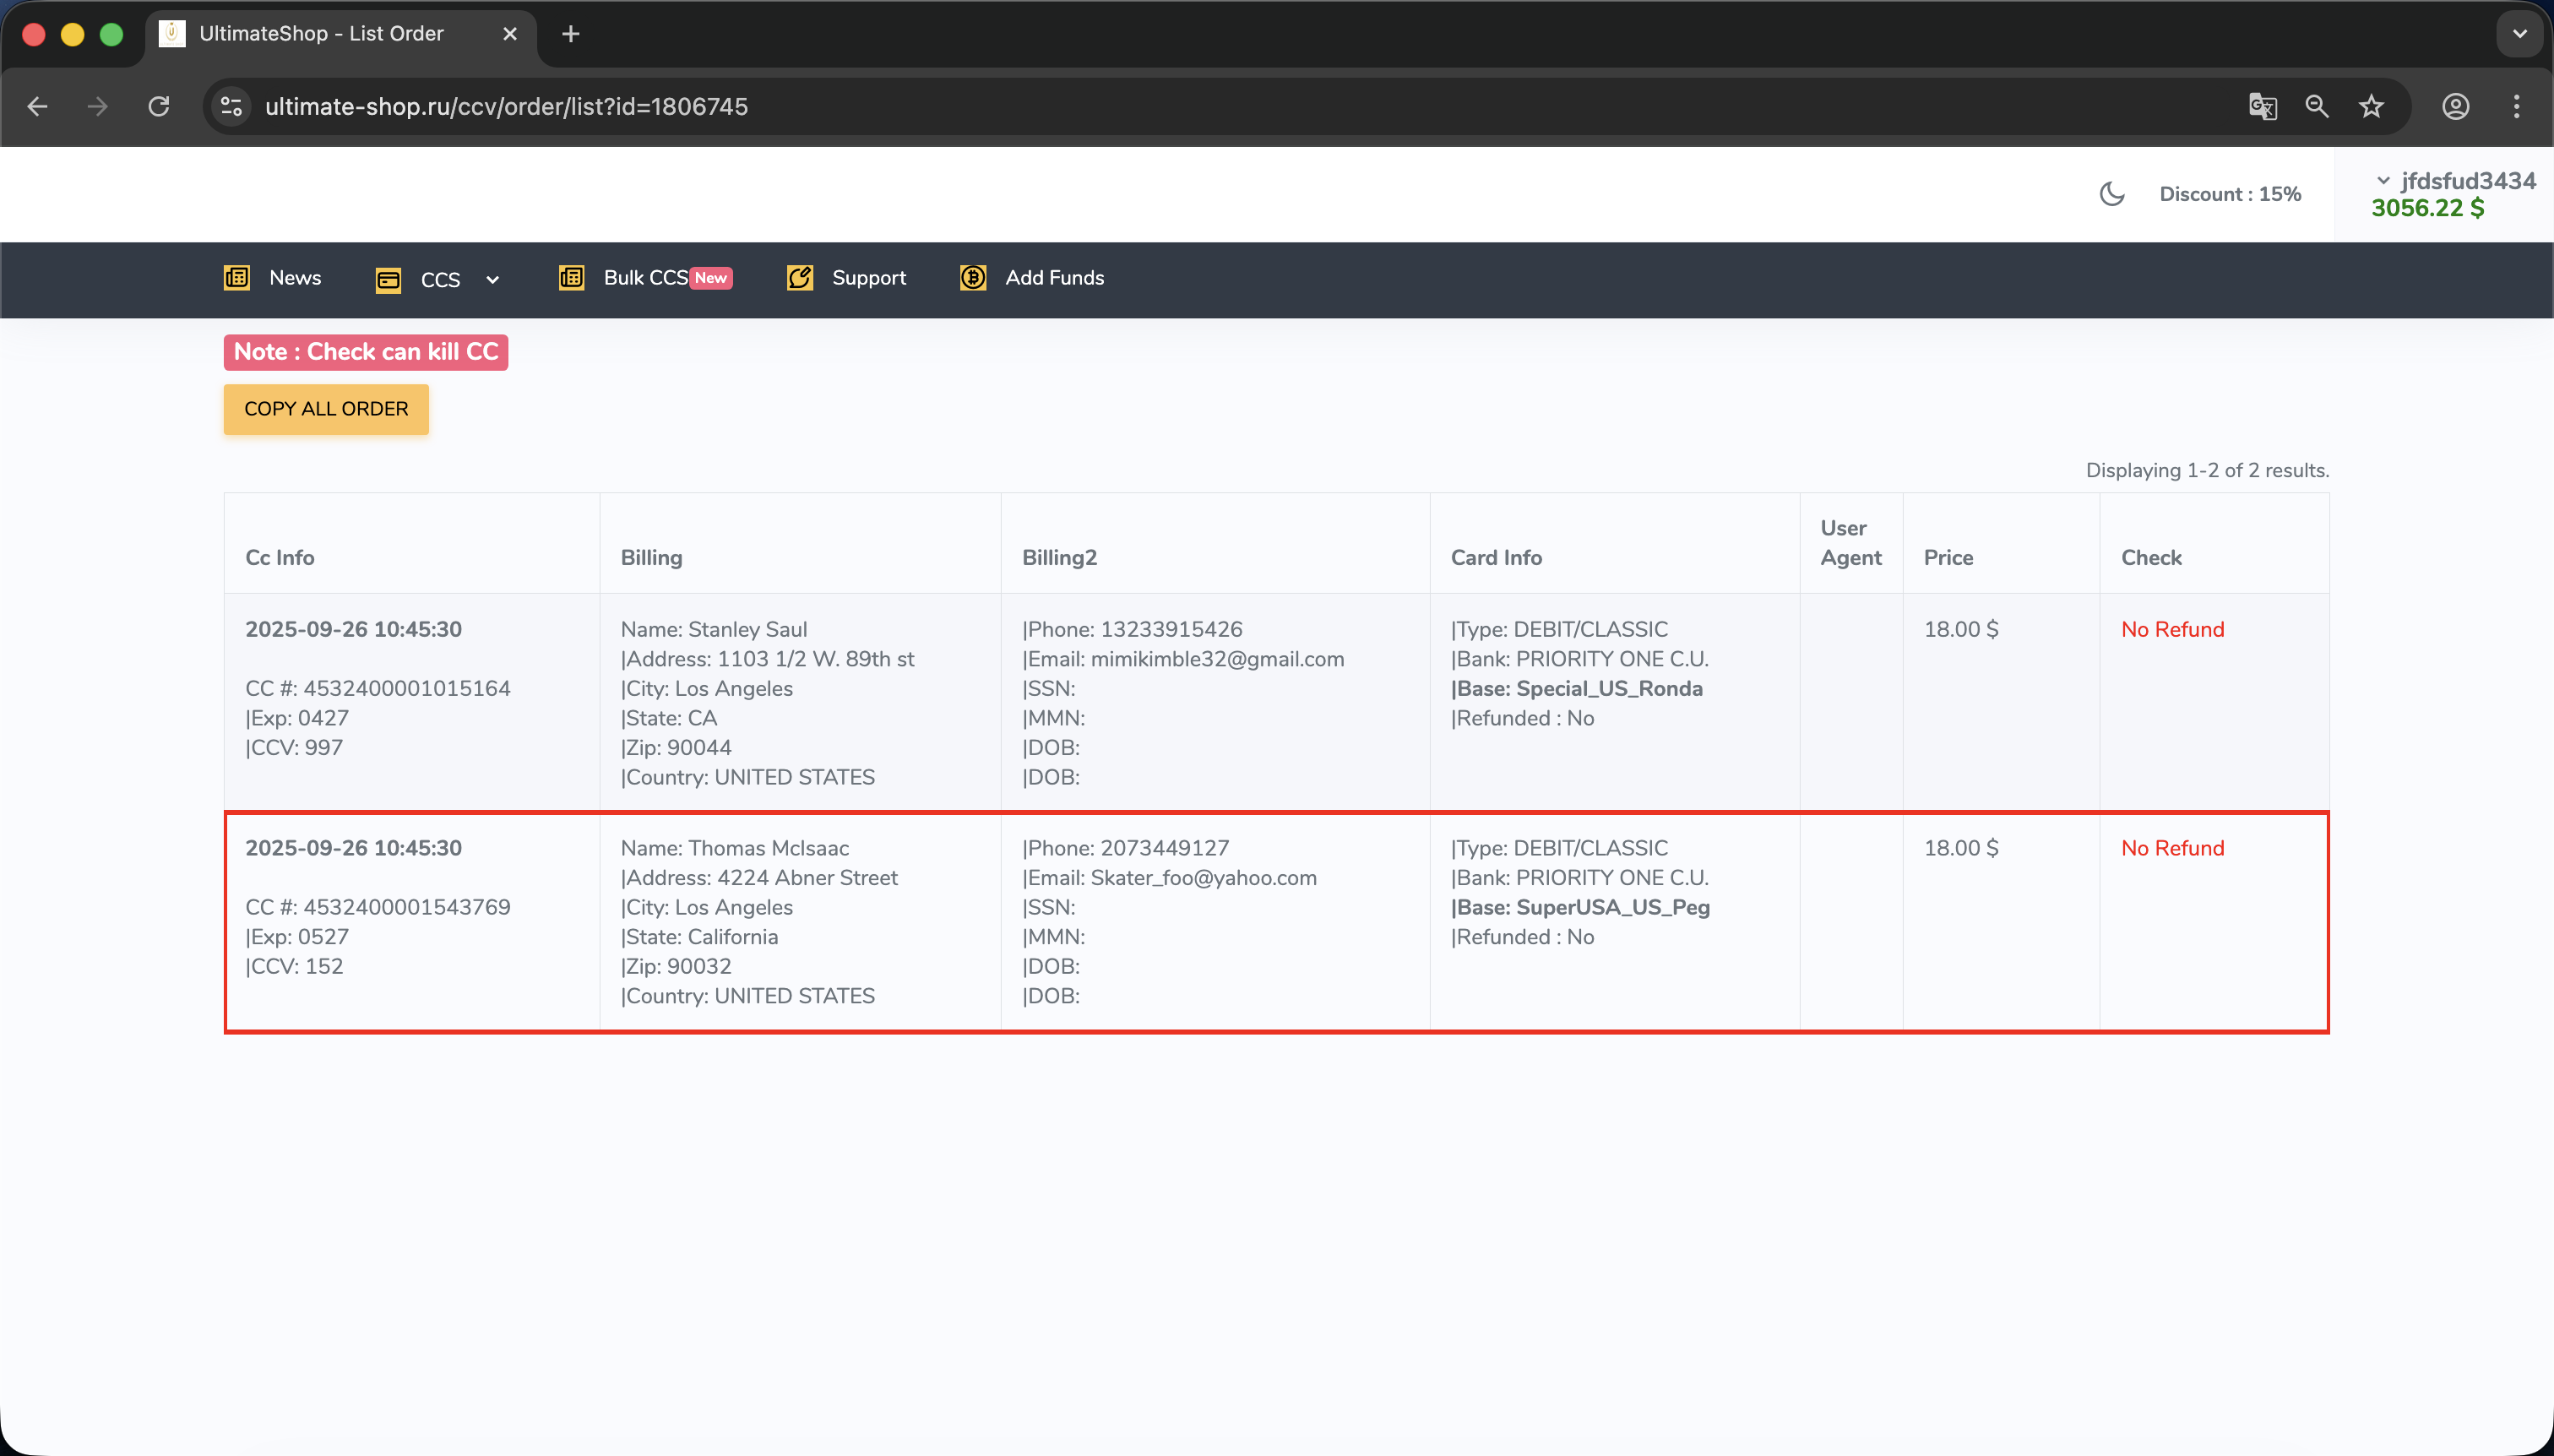Click the browser forward arrow
This screenshot has height=1456, width=2554.
97,106
